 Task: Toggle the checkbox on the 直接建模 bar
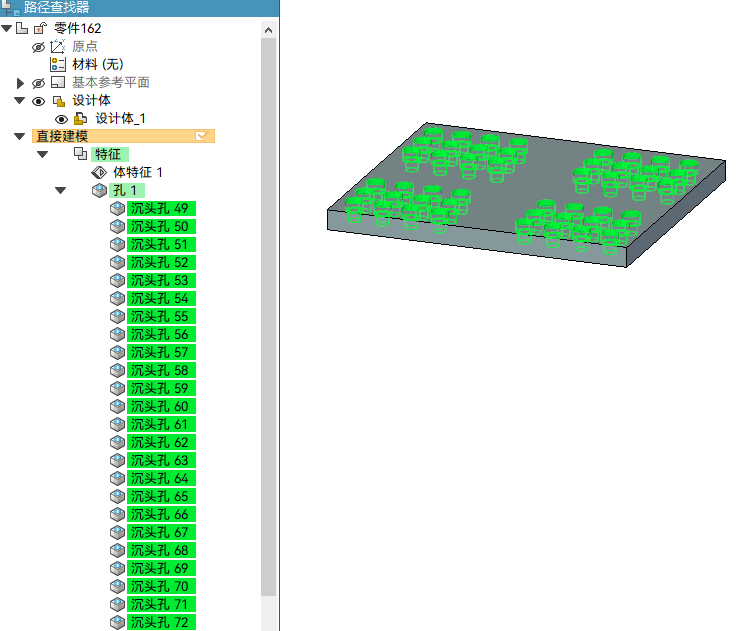click(x=202, y=136)
